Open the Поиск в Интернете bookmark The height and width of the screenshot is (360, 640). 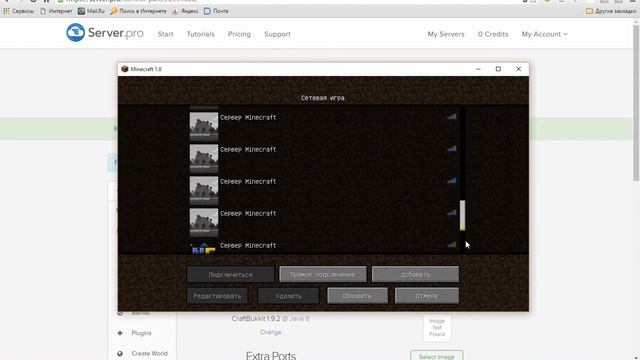[x=139, y=11]
